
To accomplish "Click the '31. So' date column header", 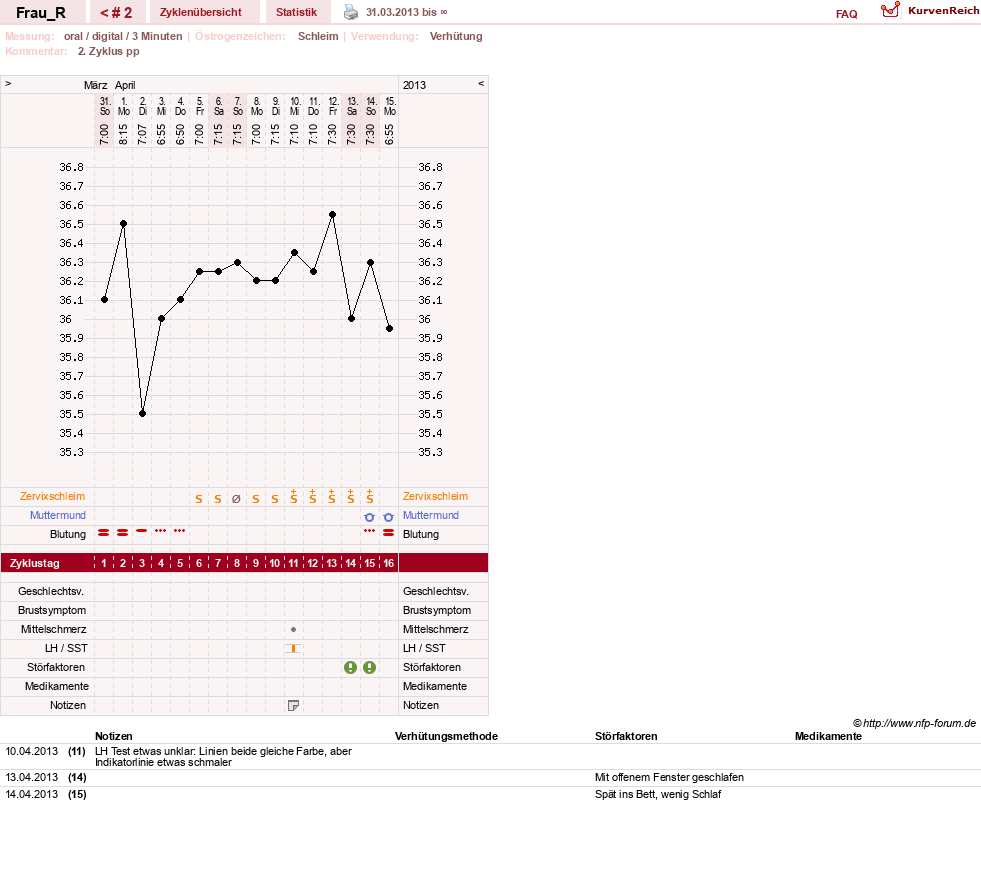I will coord(104,106).
